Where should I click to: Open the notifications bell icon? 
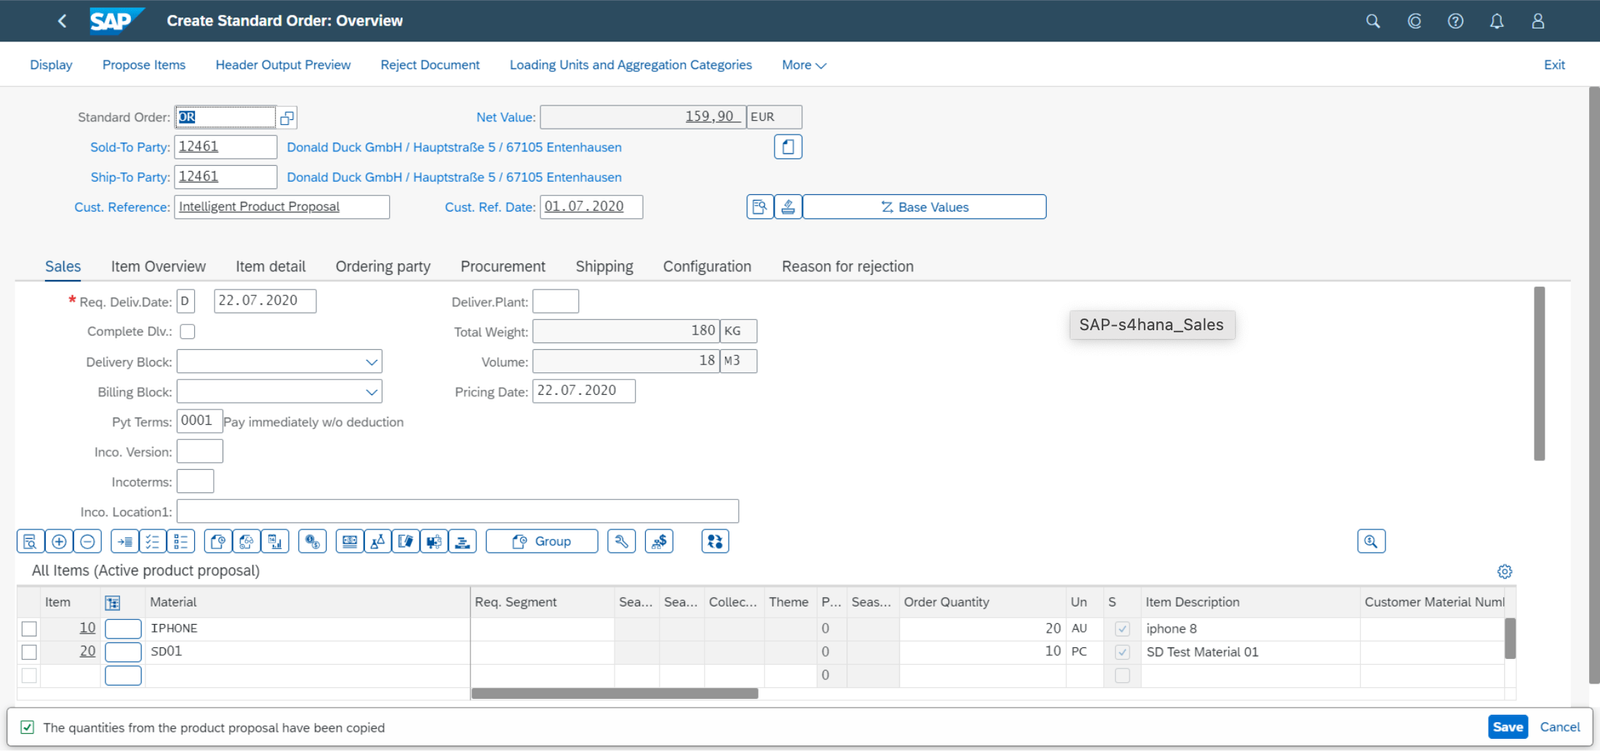(x=1497, y=21)
